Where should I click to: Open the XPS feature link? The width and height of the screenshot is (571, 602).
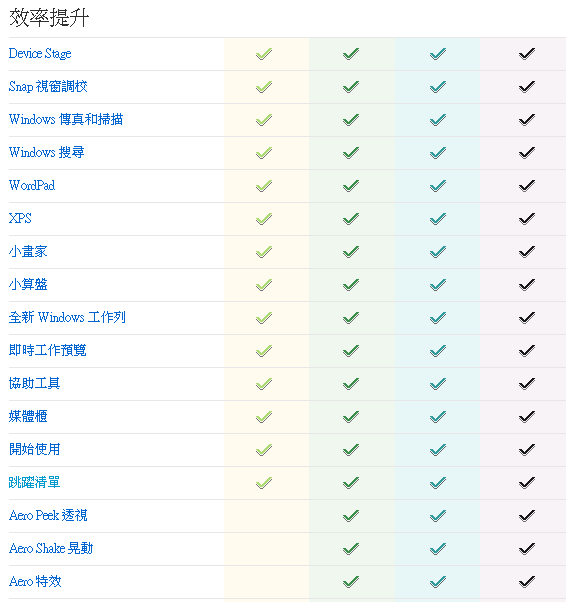20,218
